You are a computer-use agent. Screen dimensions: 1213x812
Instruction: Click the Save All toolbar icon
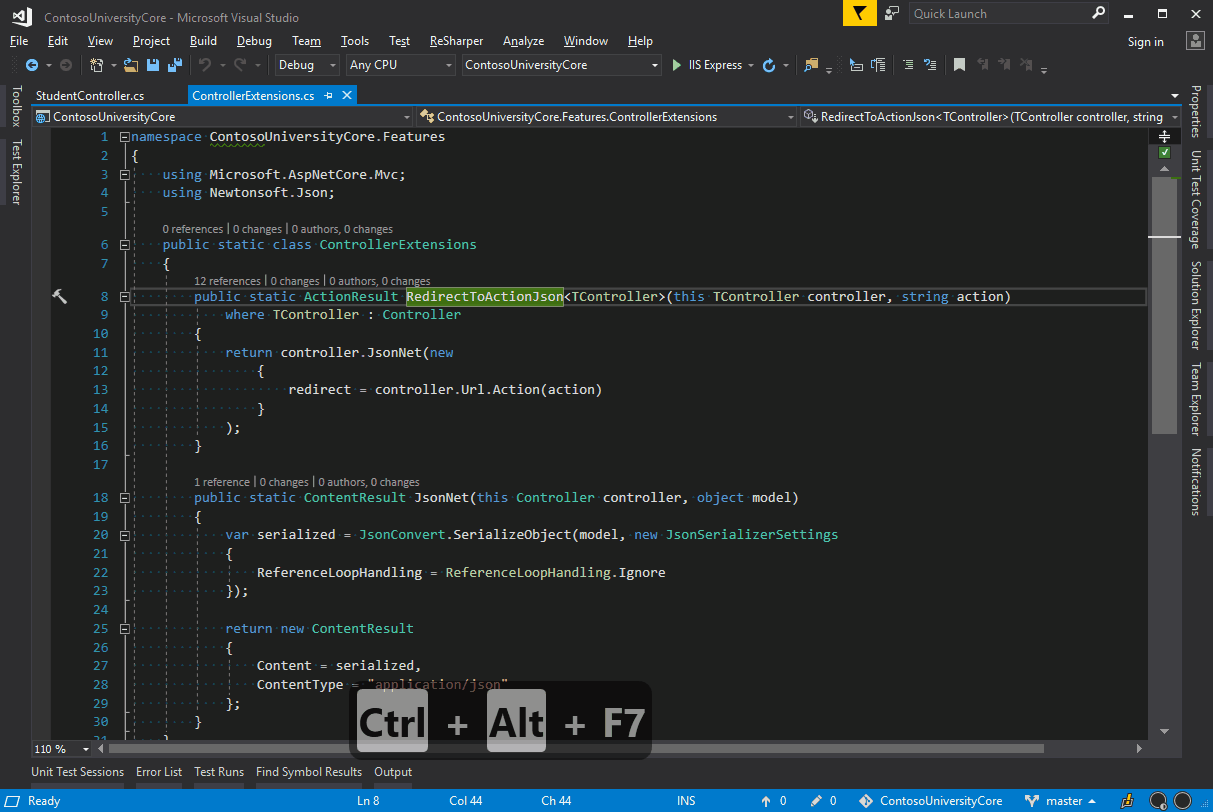point(175,65)
